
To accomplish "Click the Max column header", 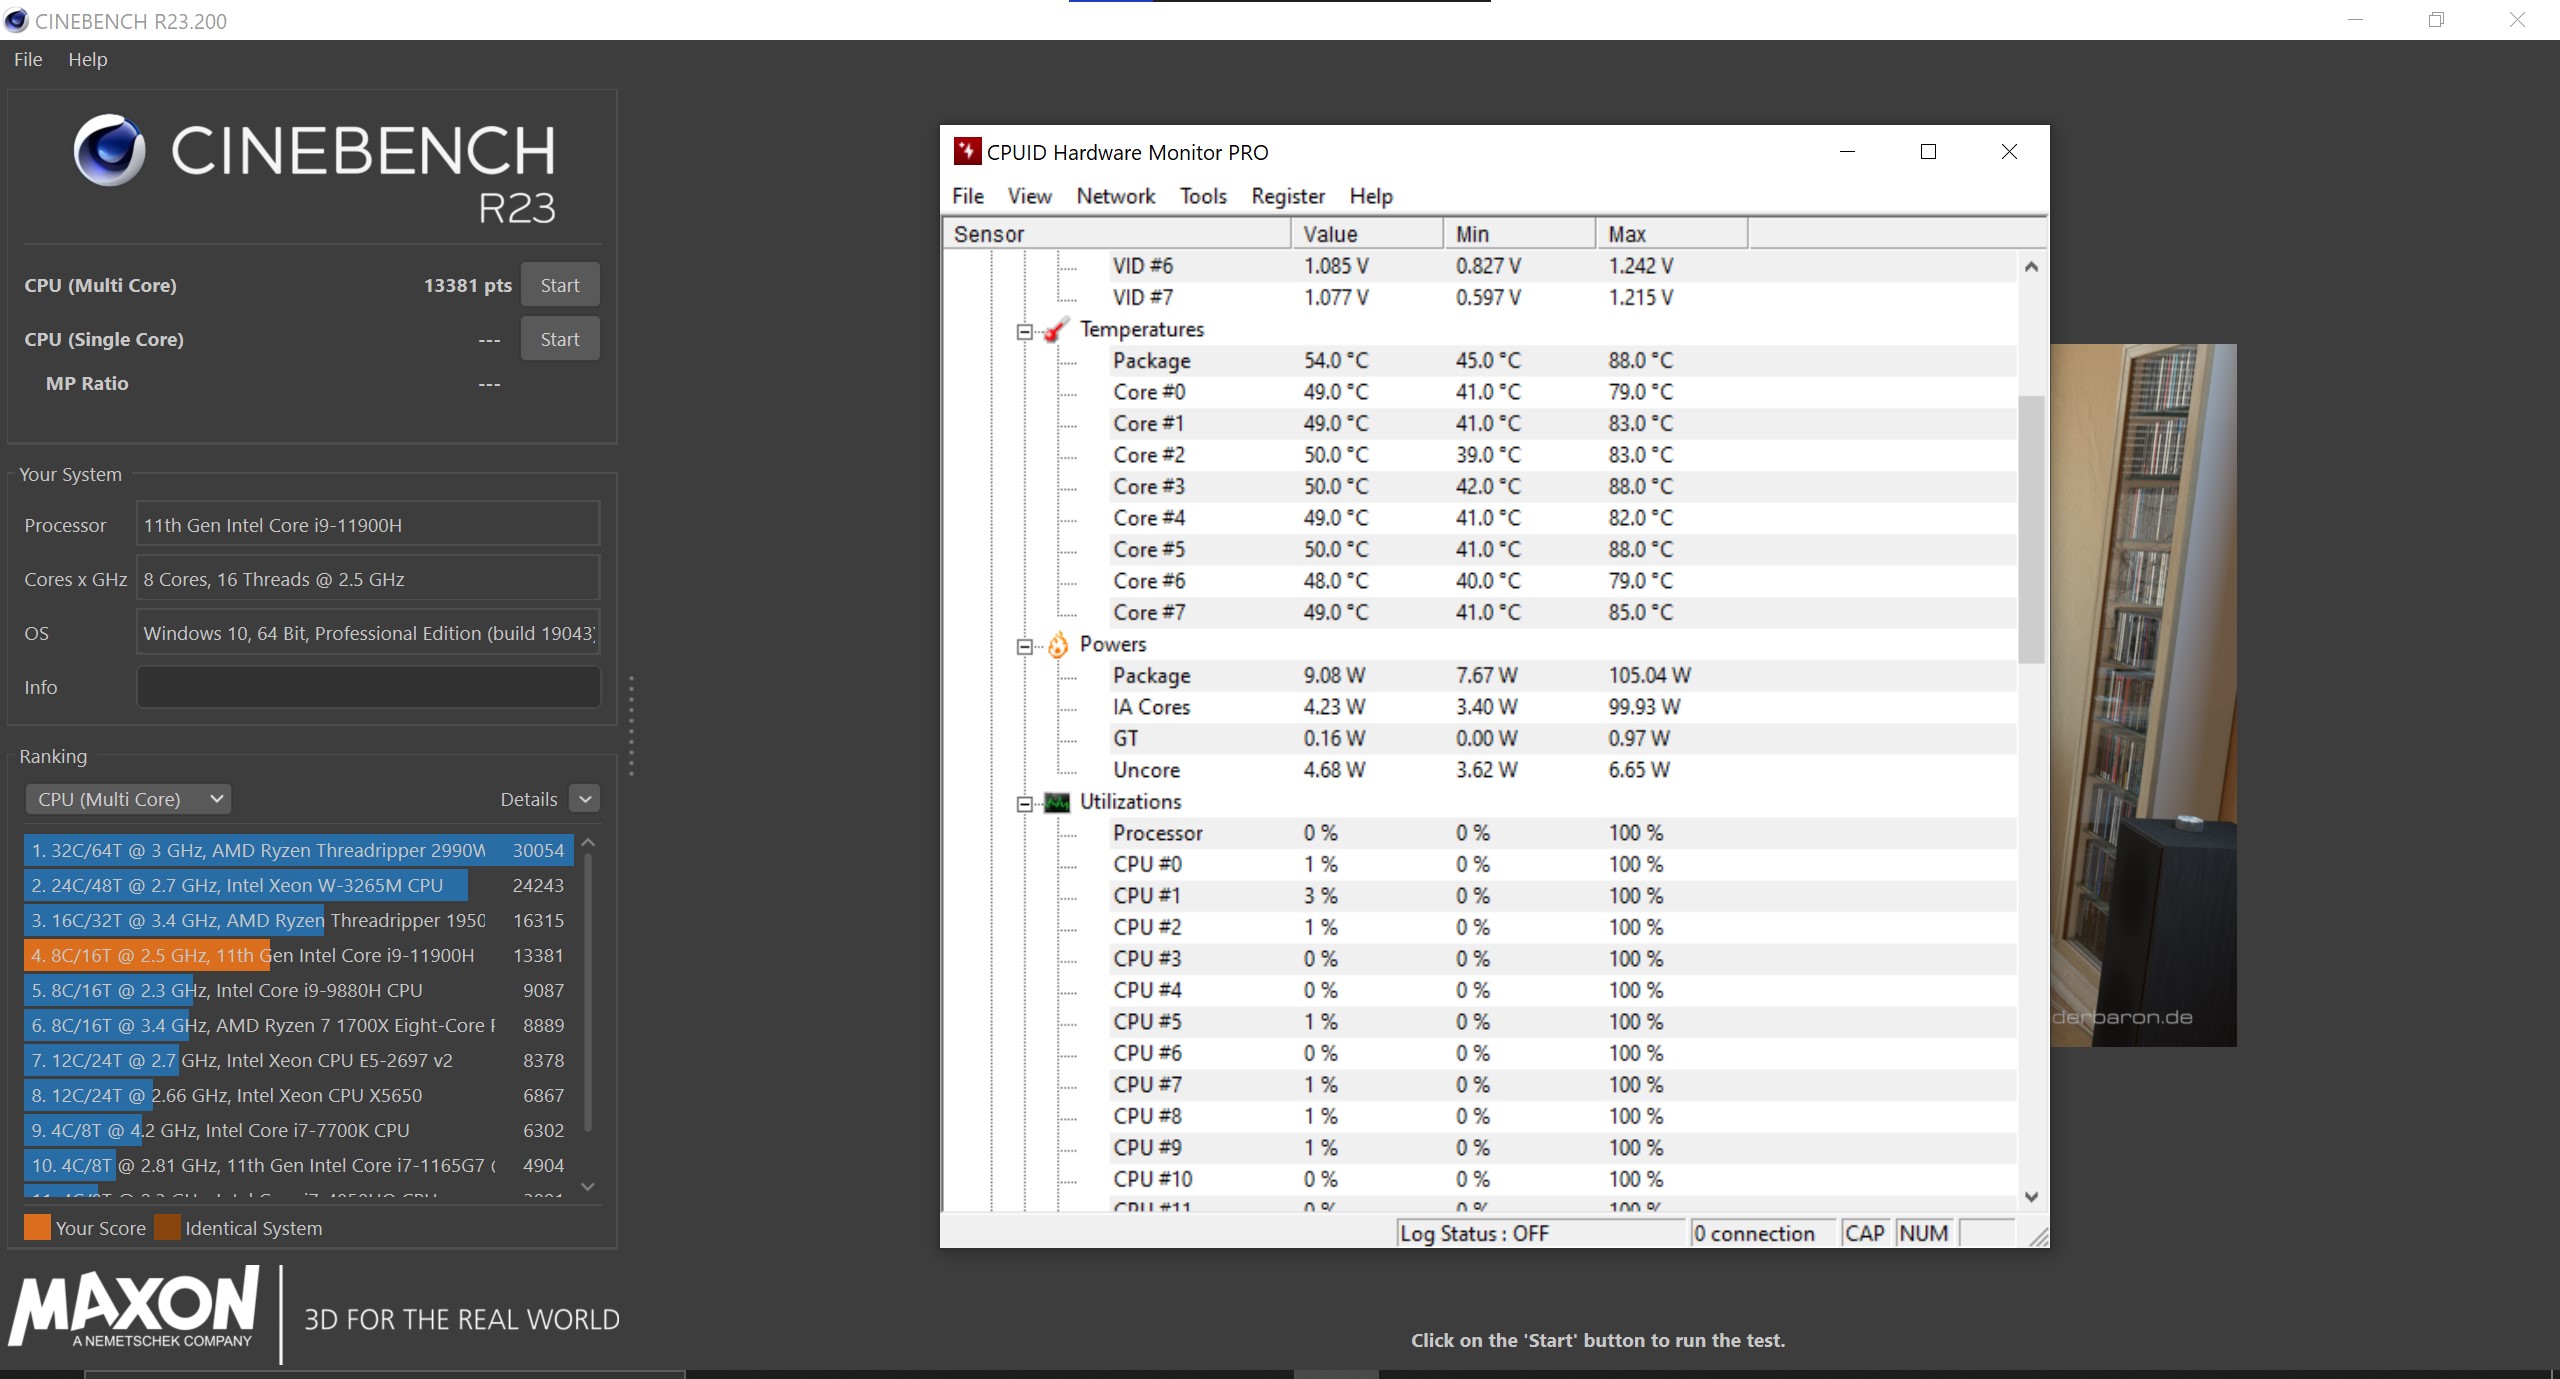I will coord(1672,234).
